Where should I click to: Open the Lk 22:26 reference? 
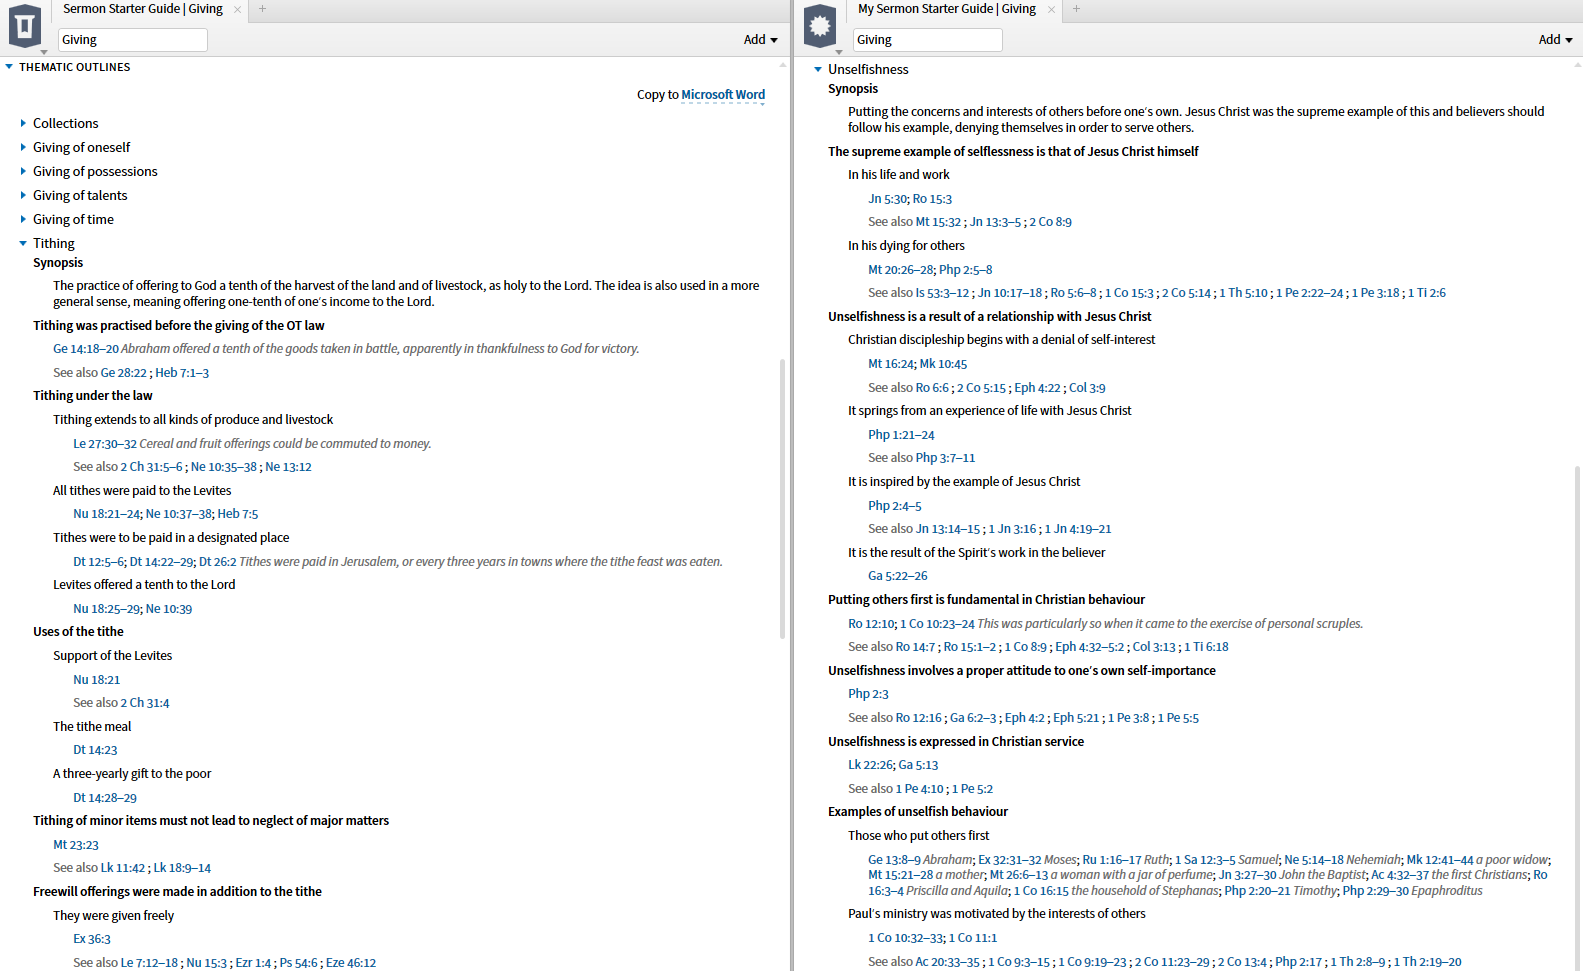pyautogui.click(x=870, y=765)
